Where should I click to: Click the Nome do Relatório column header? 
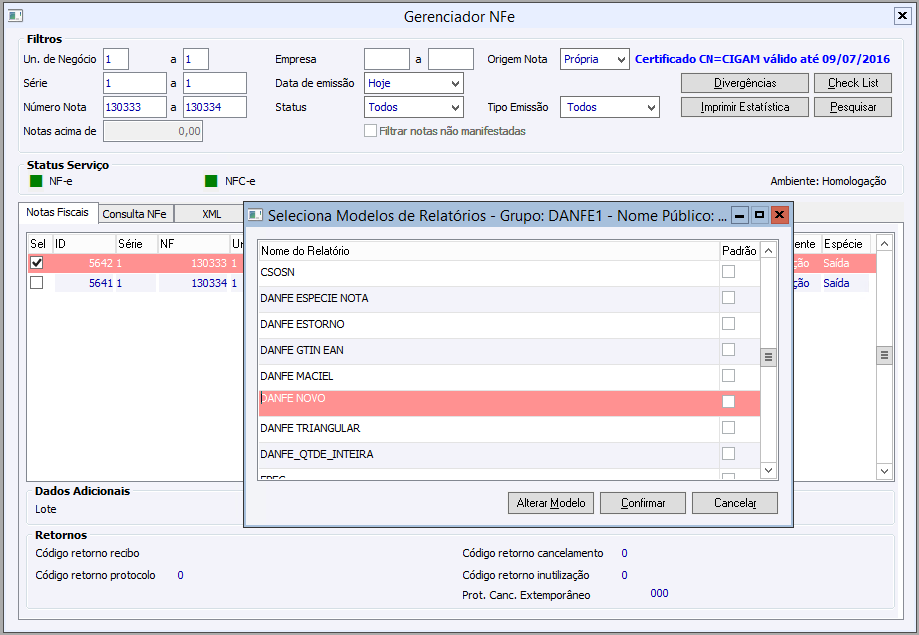489,251
